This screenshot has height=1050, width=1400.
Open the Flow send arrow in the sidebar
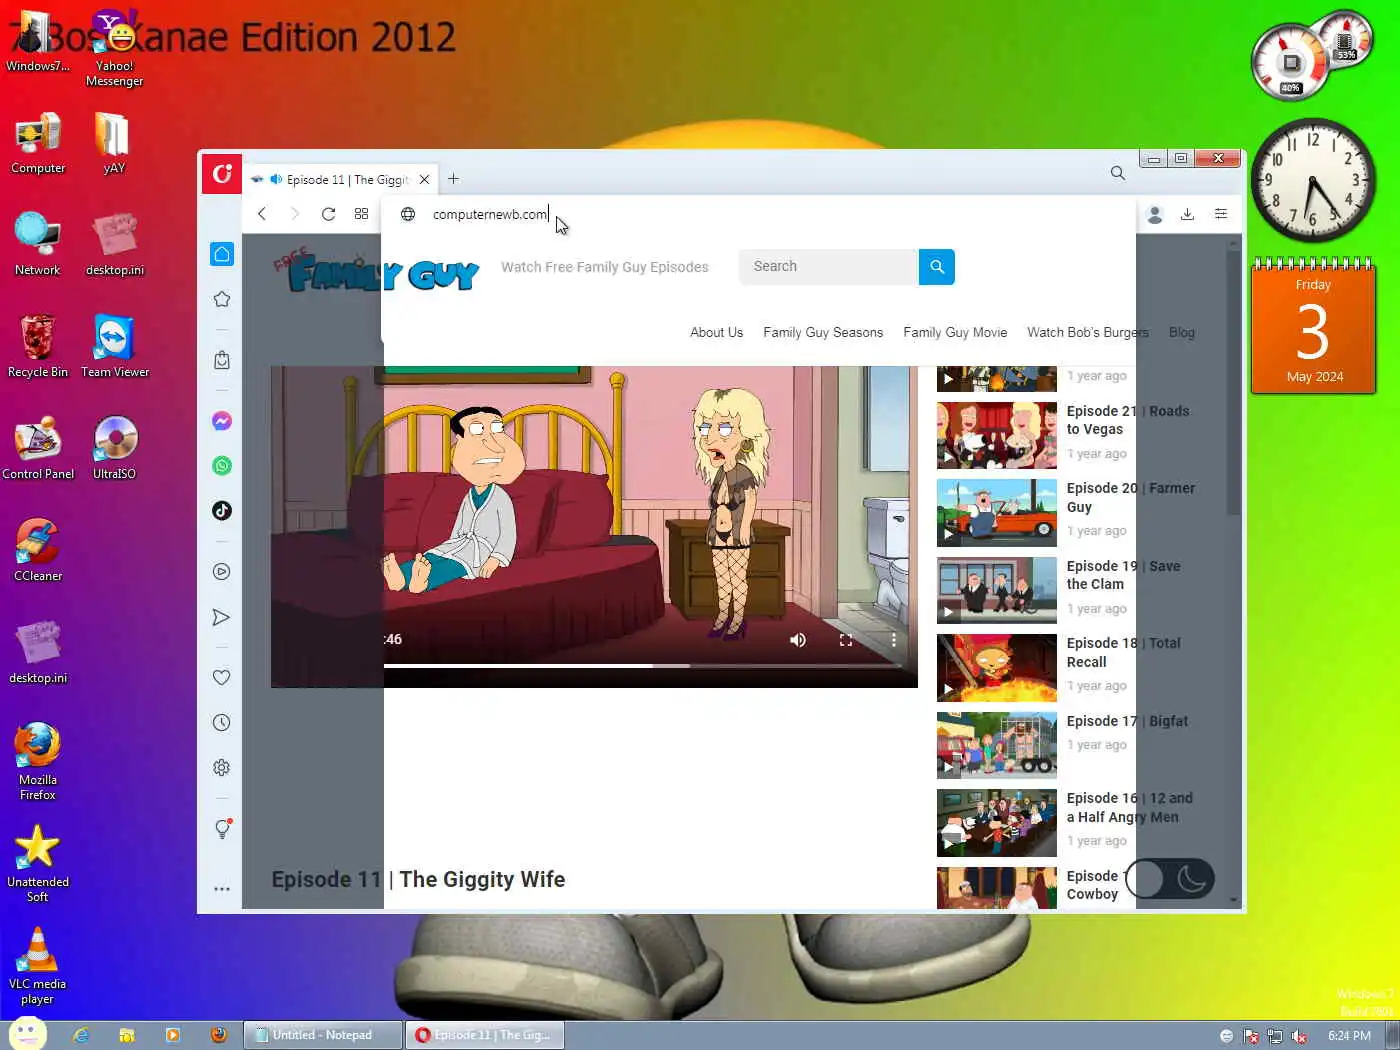(x=222, y=617)
